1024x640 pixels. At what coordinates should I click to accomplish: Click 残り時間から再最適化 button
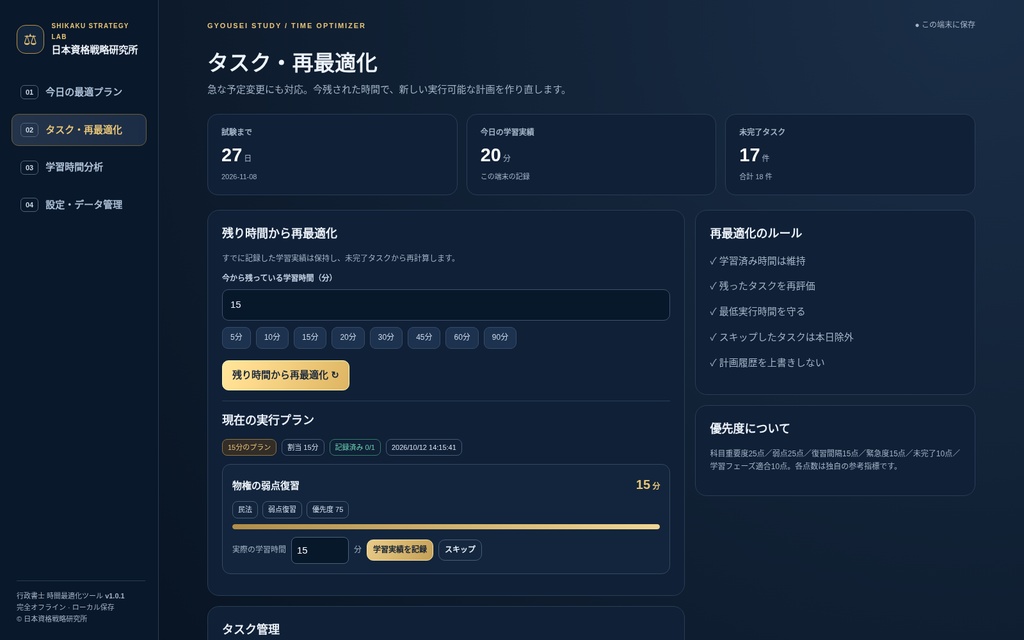(285, 376)
